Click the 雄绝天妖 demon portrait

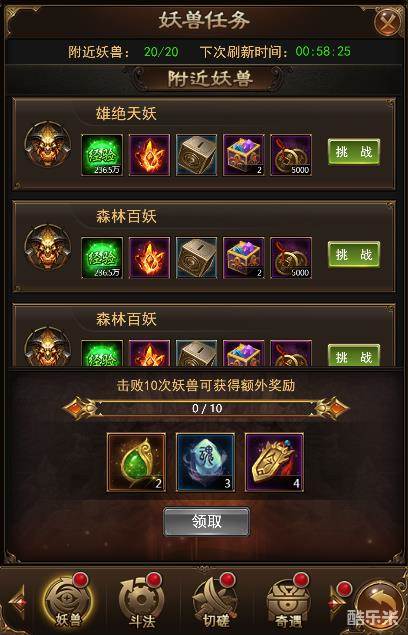pyautogui.click(x=47, y=144)
